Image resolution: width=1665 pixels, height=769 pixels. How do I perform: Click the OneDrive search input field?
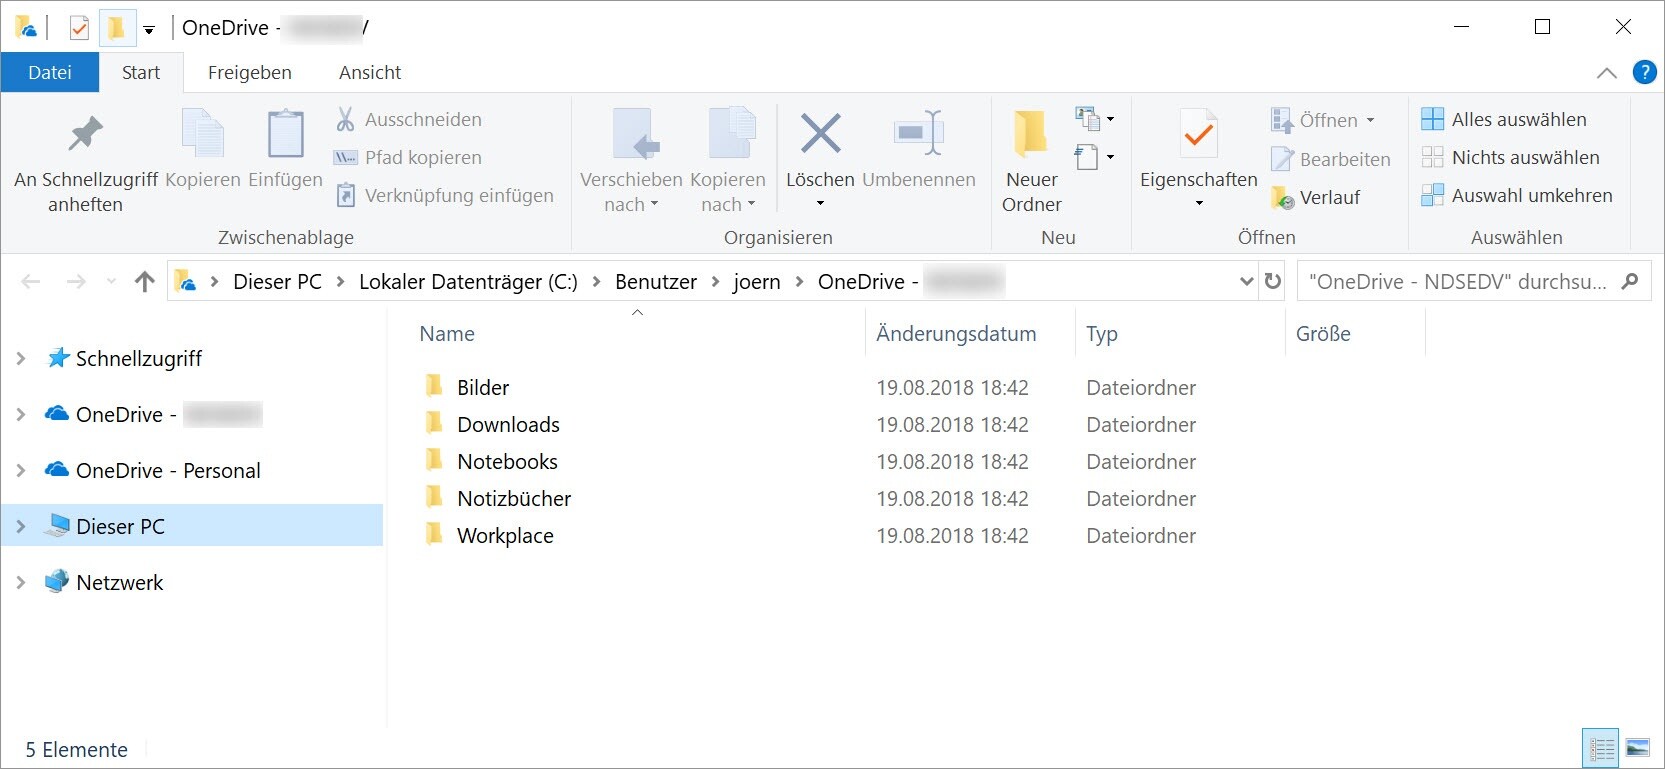click(1460, 281)
